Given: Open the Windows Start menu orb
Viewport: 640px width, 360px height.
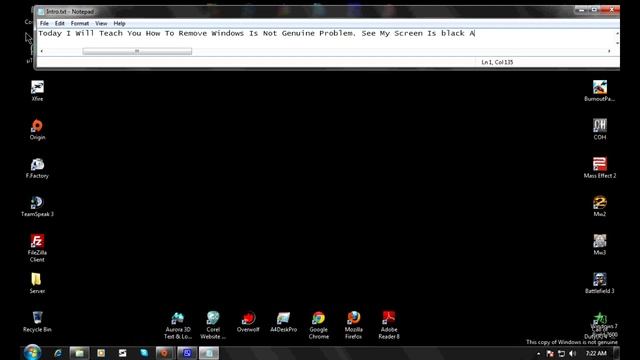Looking at the screenshot, I should click(32, 353).
